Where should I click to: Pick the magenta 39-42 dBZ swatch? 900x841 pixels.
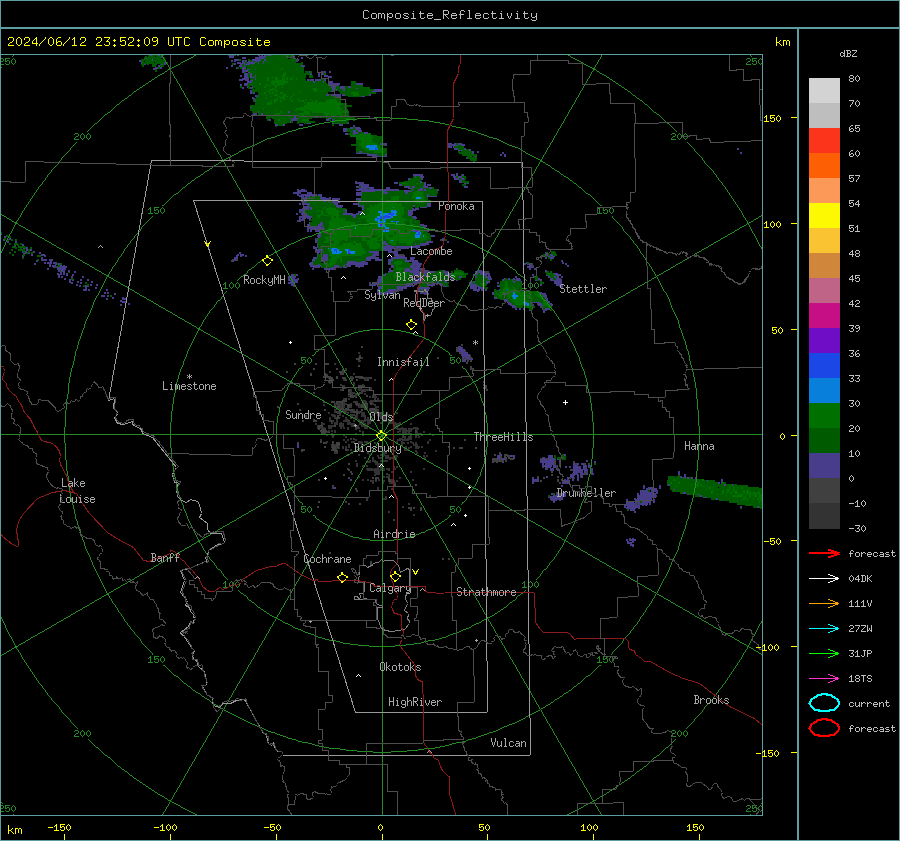[x=824, y=316]
